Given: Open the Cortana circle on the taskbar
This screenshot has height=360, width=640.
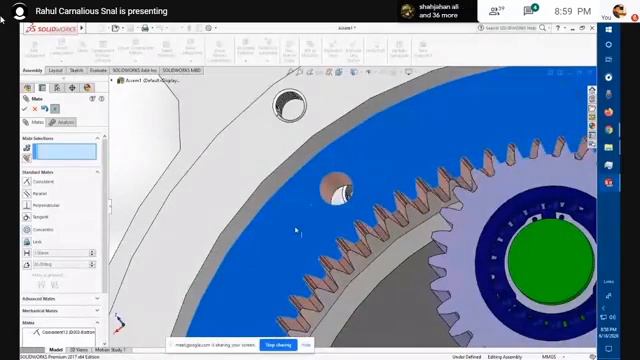Looking at the screenshot, I should point(609,44).
